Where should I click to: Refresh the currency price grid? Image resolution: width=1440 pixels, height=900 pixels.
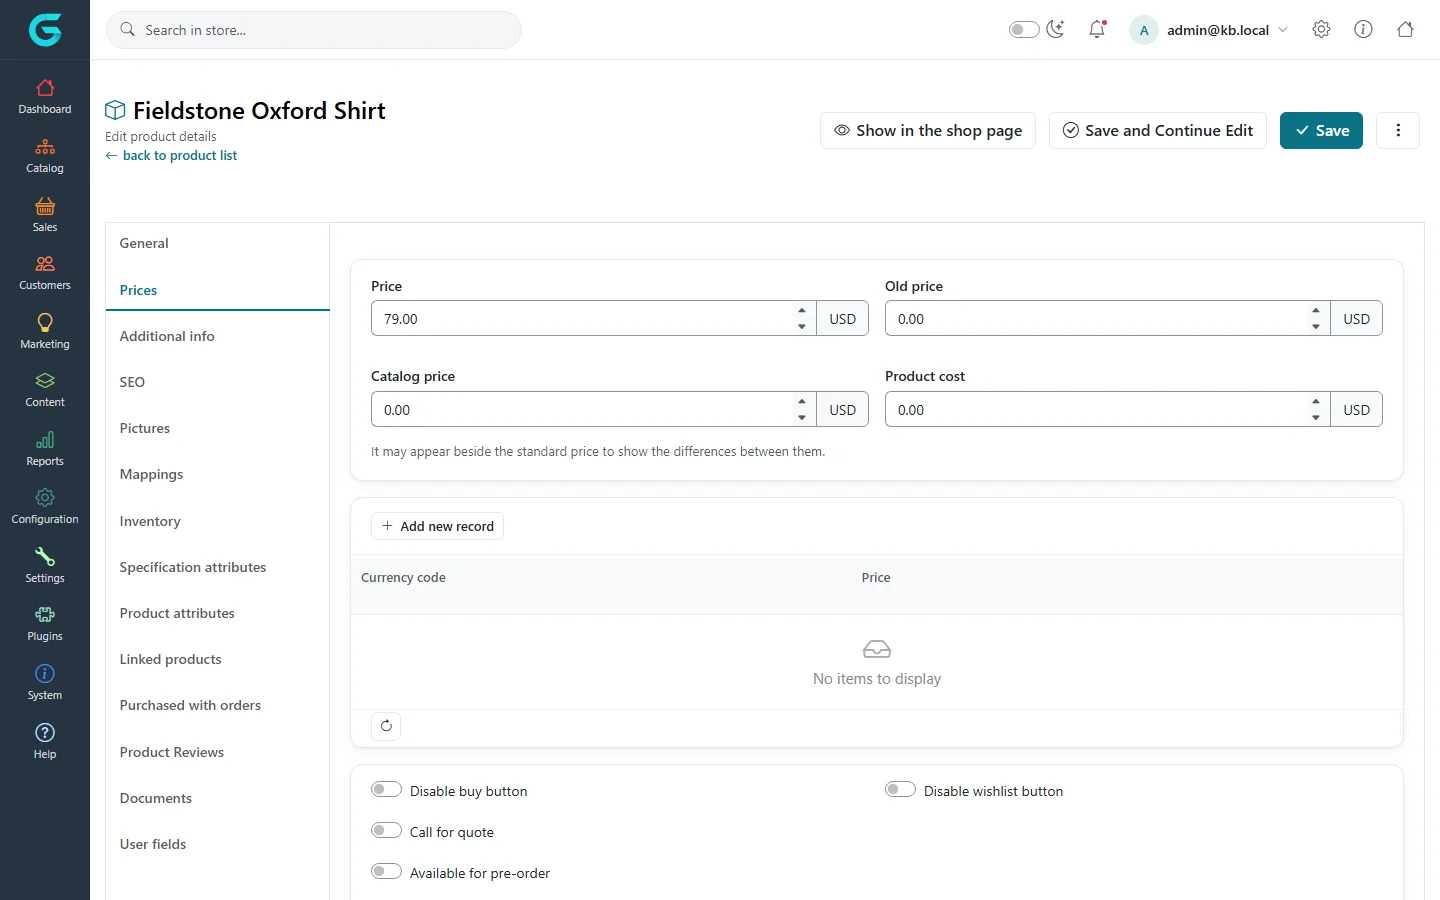pos(386,726)
